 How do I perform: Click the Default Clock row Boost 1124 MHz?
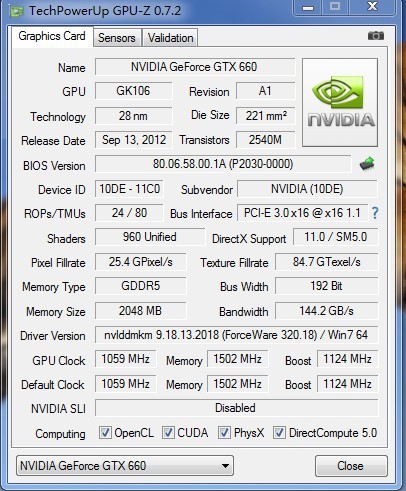pyautogui.click(x=348, y=384)
